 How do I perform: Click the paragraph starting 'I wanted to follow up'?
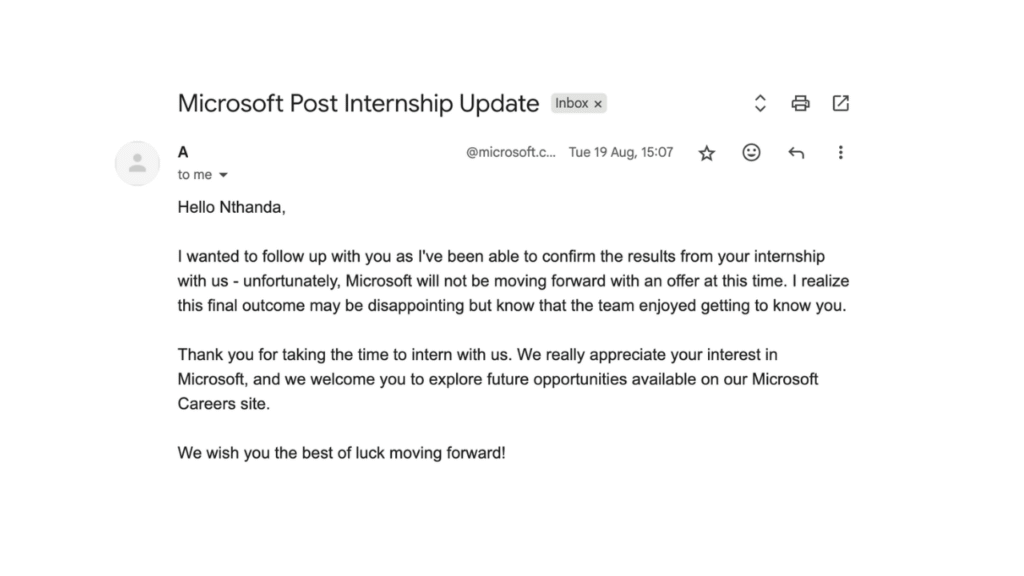512,281
